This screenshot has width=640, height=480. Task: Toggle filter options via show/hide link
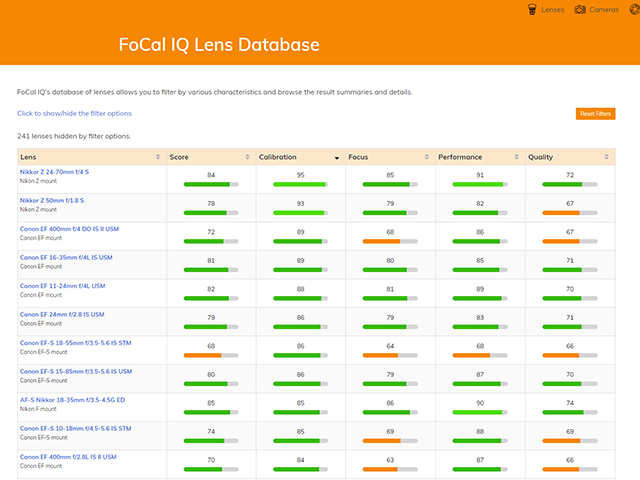[74, 113]
